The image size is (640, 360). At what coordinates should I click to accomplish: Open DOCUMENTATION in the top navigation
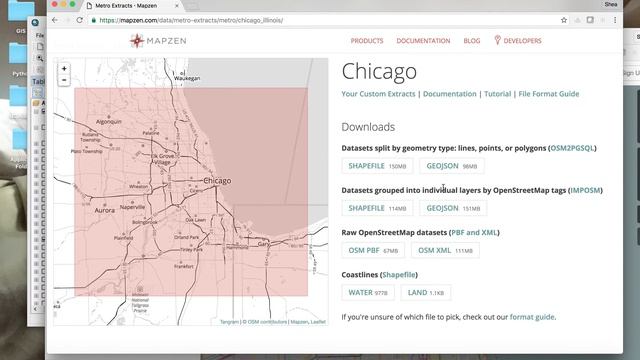coord(423,41)
